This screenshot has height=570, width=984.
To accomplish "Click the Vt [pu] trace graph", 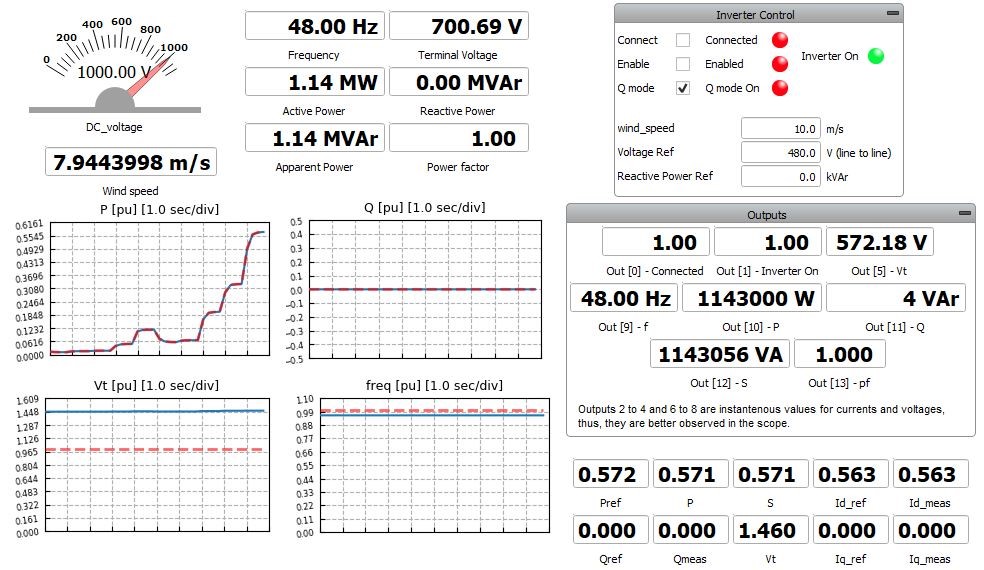I will [x=160, y=464].
